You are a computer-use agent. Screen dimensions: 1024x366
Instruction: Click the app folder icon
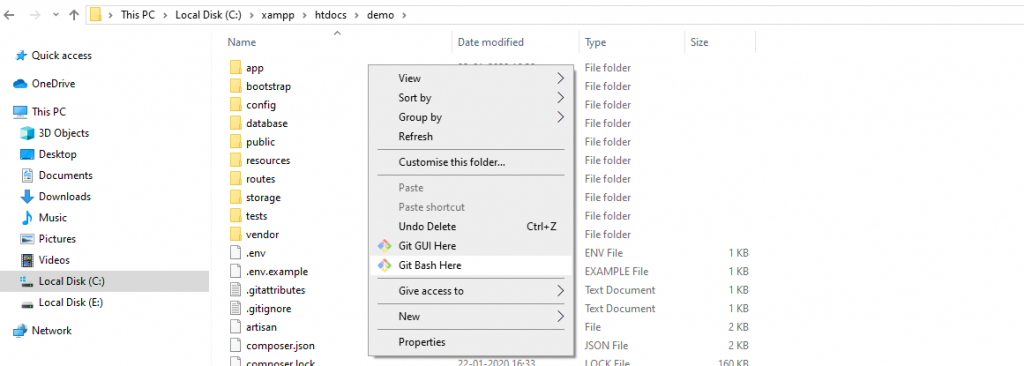pyautogui.click(x=236, y=67)
